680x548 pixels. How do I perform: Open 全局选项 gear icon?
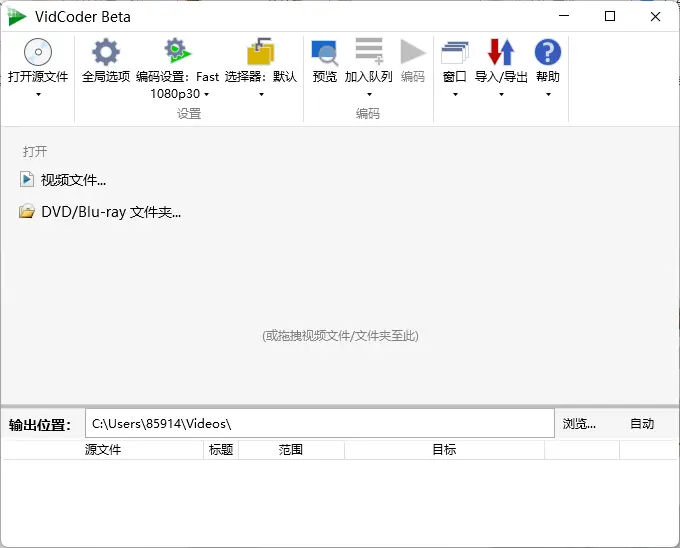(106, 52)
